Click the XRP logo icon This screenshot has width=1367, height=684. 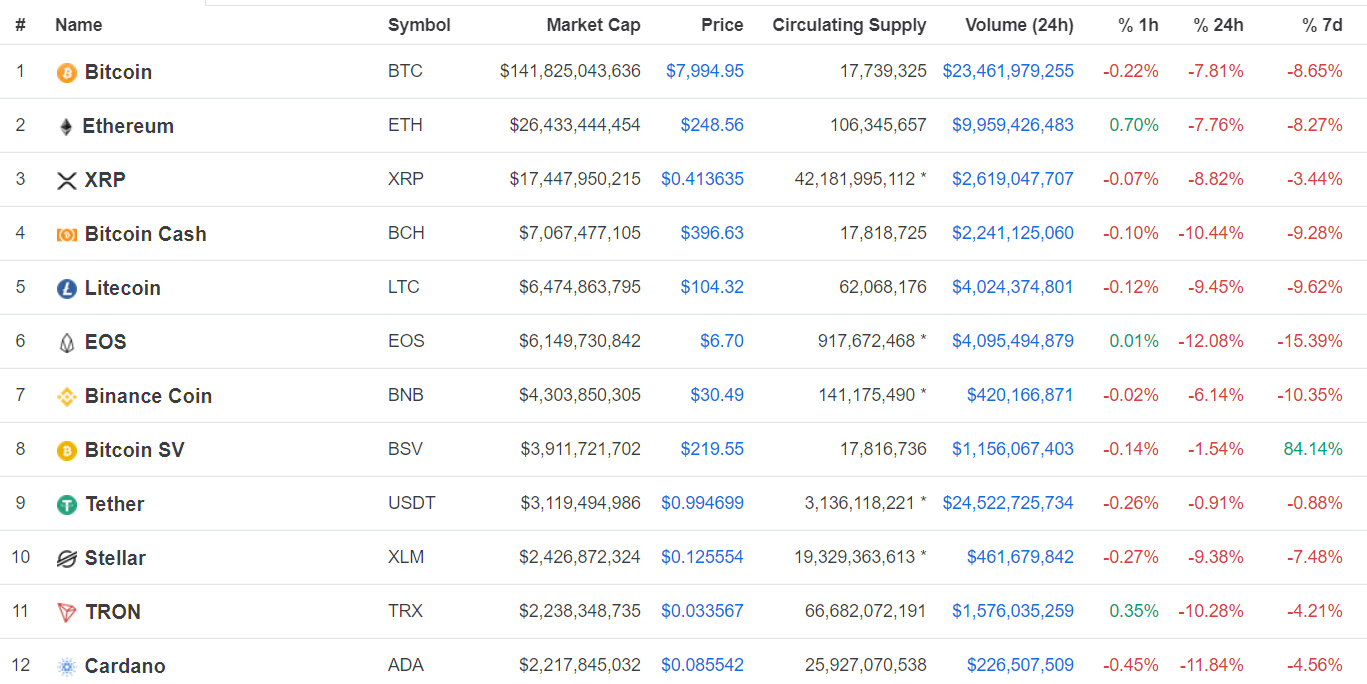67,181
